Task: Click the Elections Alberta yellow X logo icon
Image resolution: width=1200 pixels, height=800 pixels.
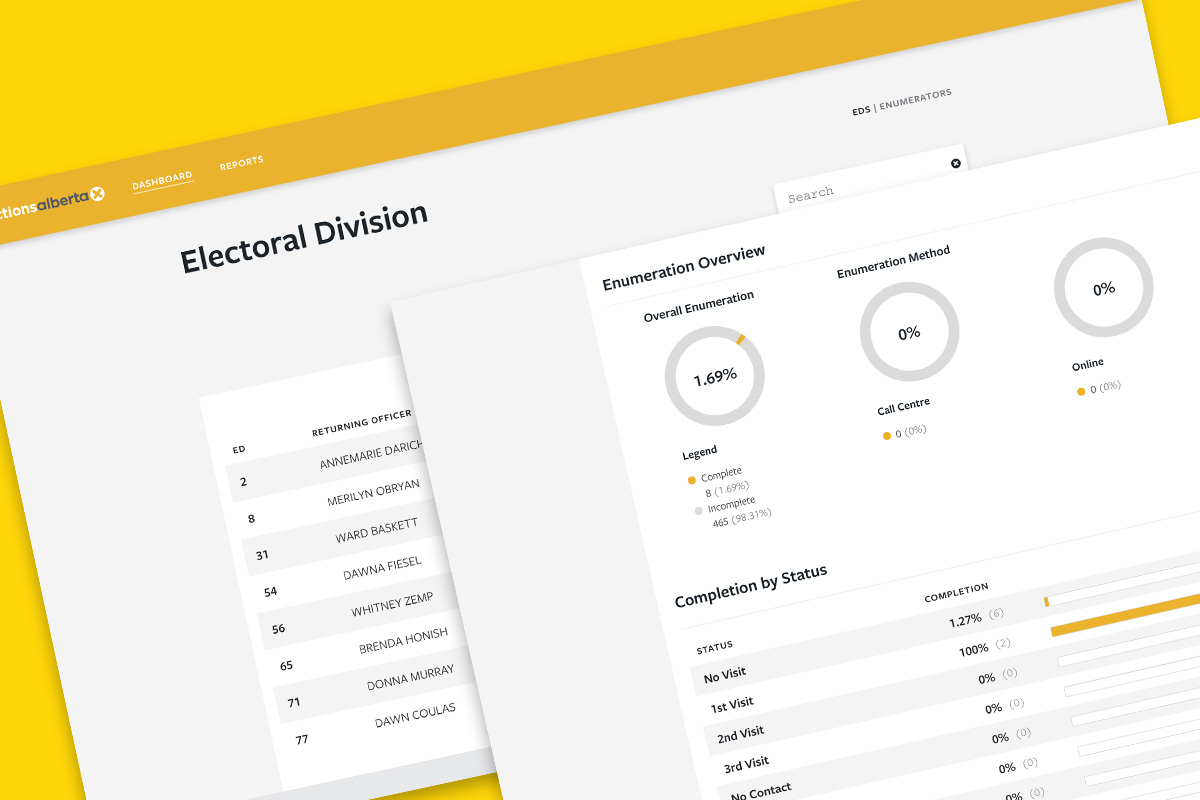Action: pos(97,194)
